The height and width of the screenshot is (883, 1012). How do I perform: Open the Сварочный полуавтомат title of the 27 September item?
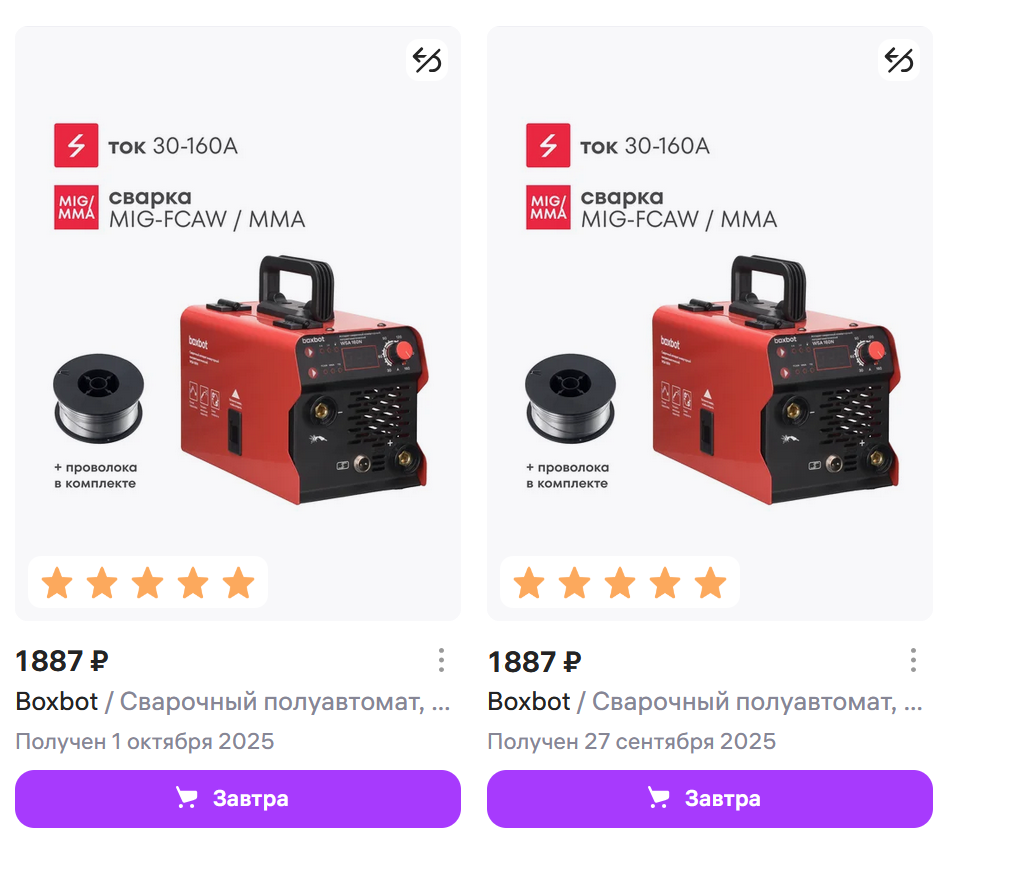tap(757, 702)
